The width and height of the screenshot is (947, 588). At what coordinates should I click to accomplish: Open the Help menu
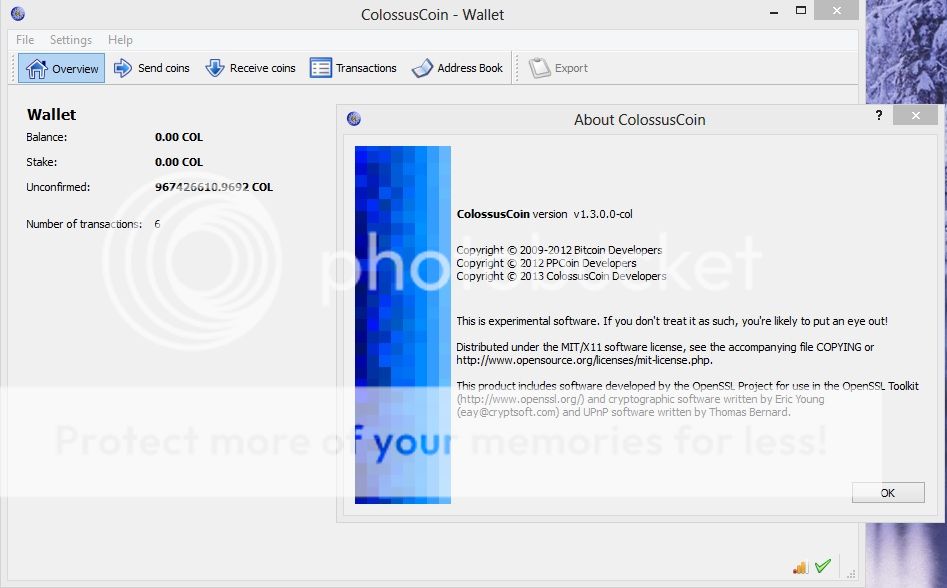pos(120,40)
